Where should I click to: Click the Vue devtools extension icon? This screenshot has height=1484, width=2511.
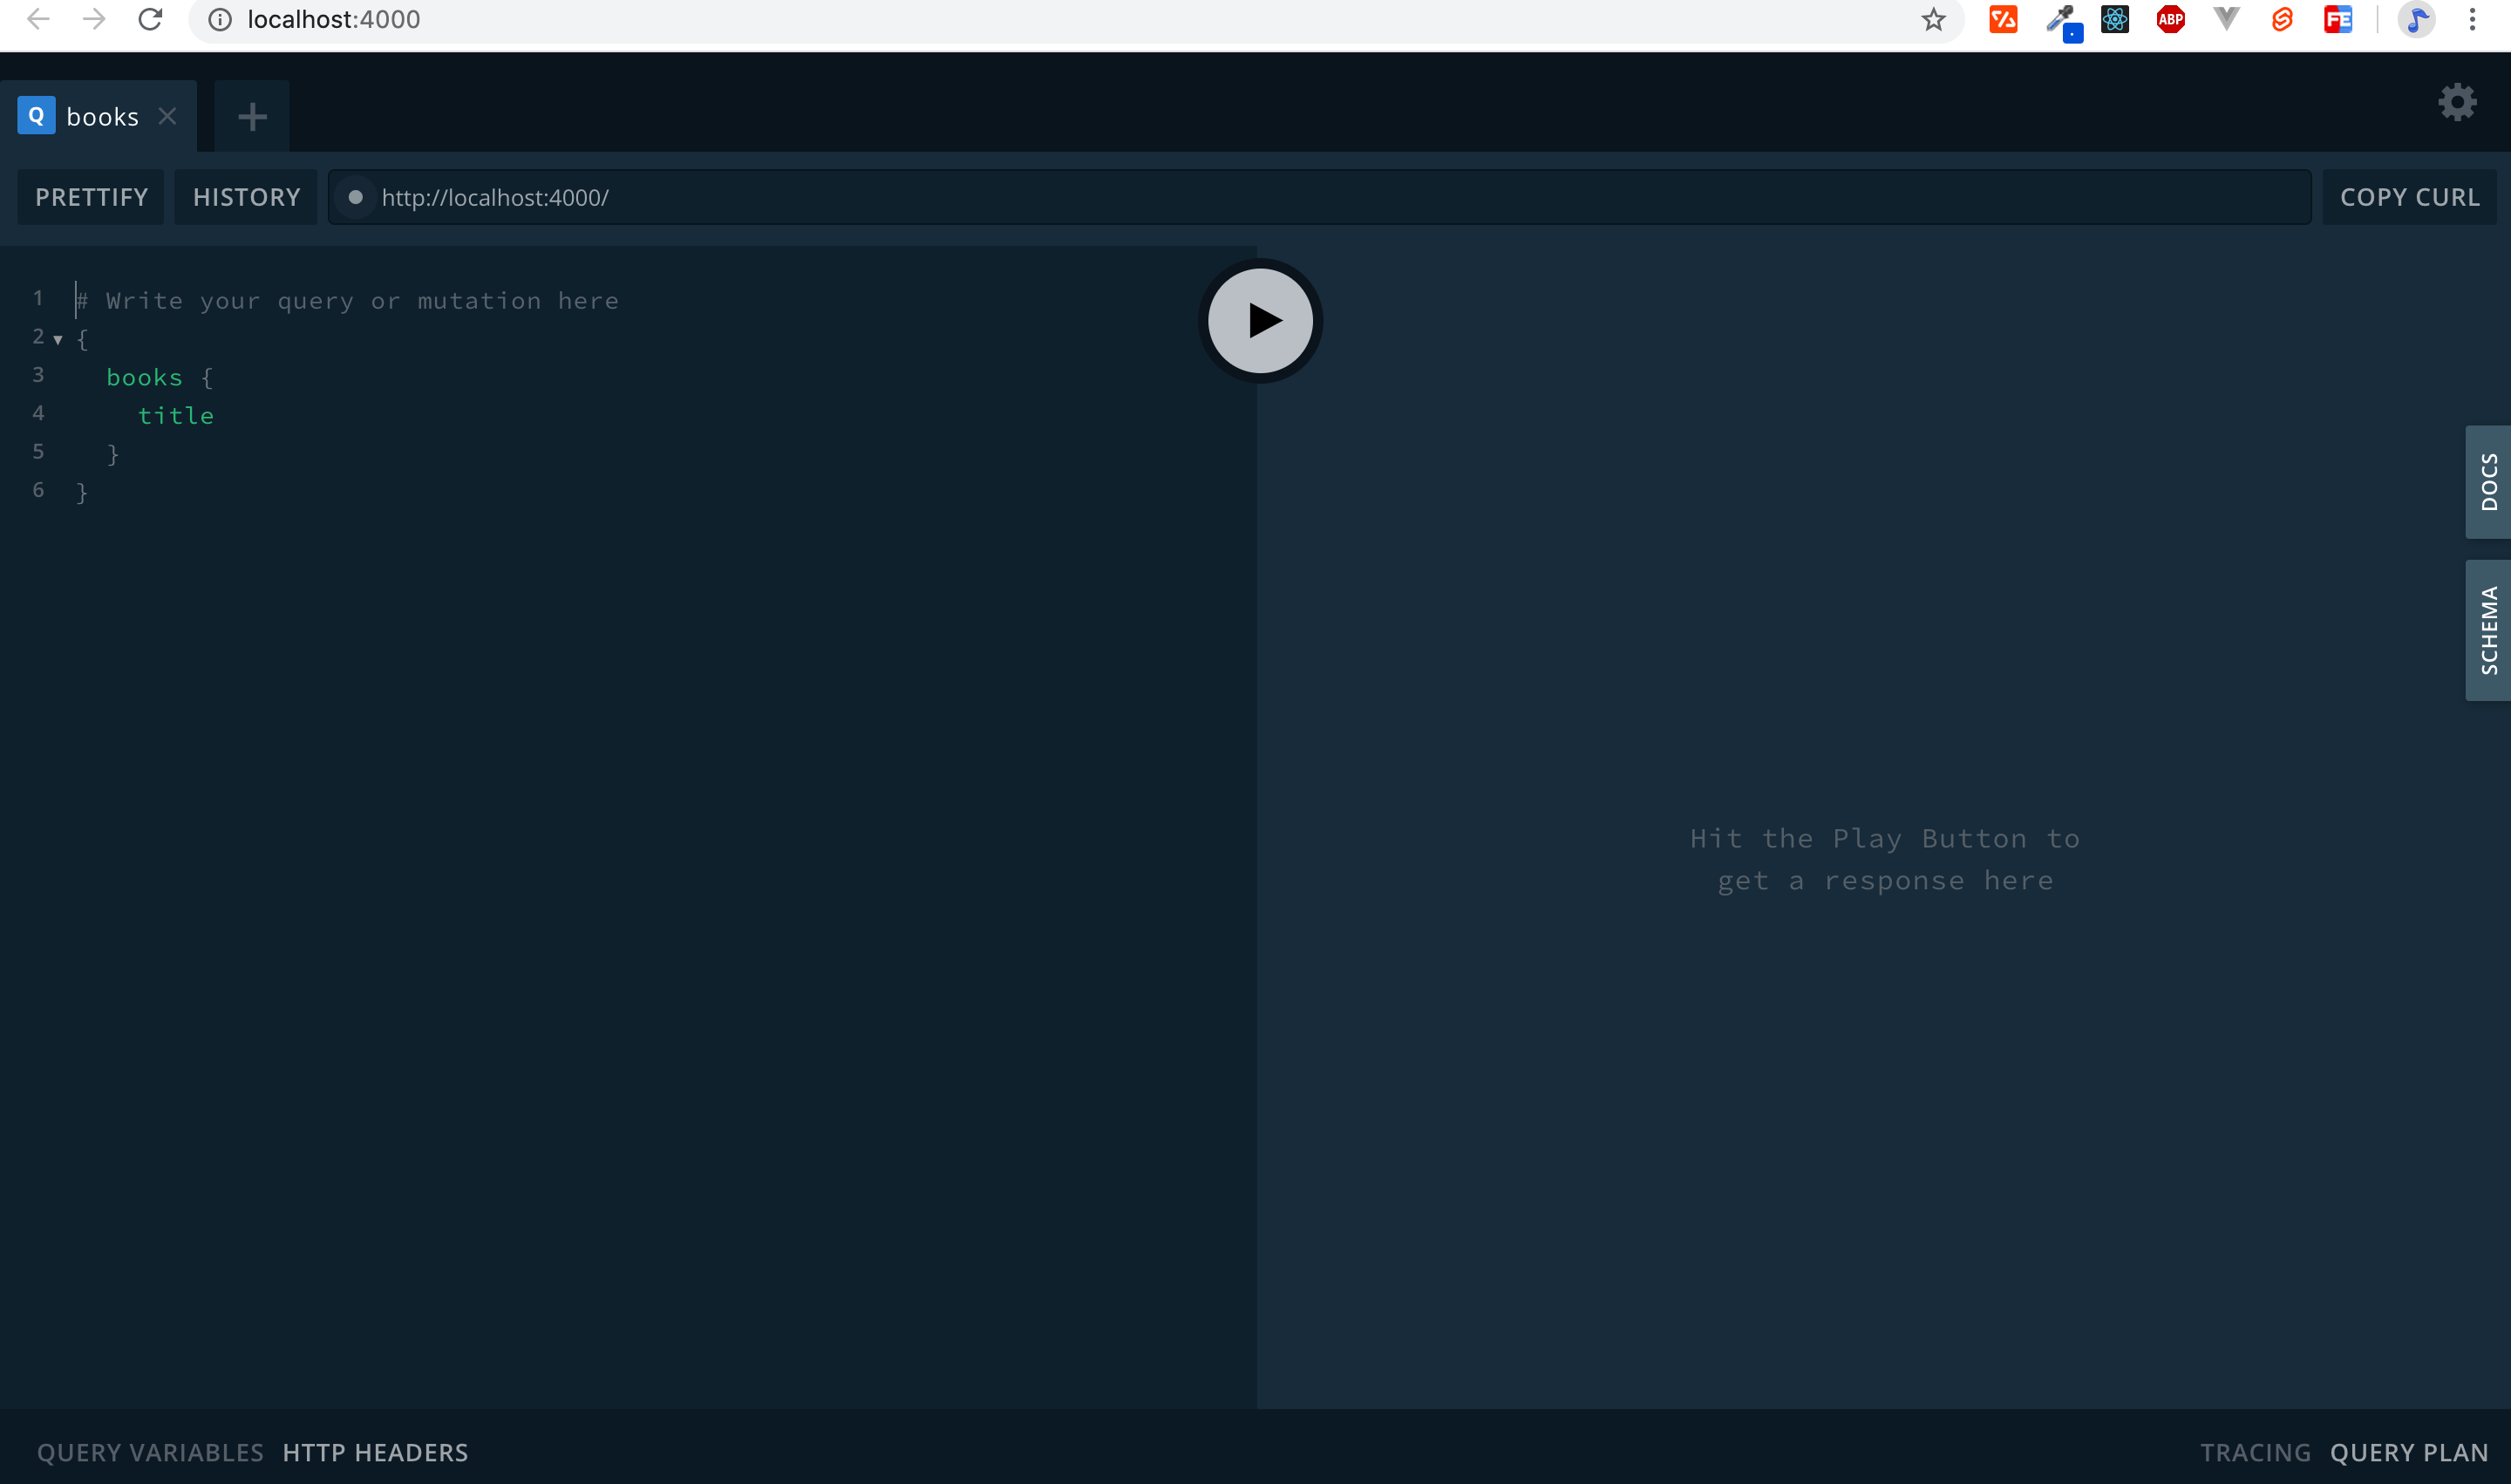[2226, 19]
